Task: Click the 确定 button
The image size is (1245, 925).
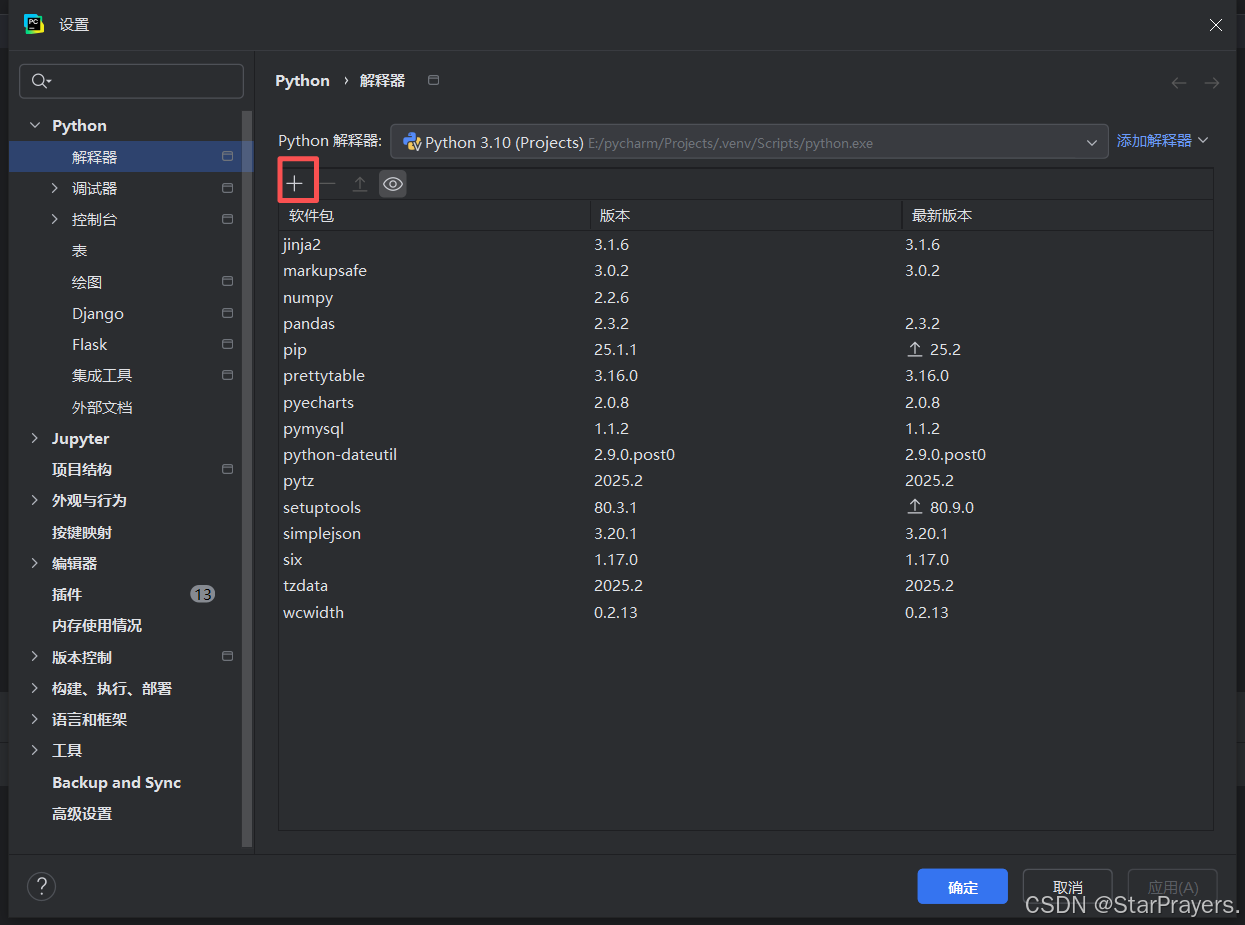Action: click(x=962, y=887)
